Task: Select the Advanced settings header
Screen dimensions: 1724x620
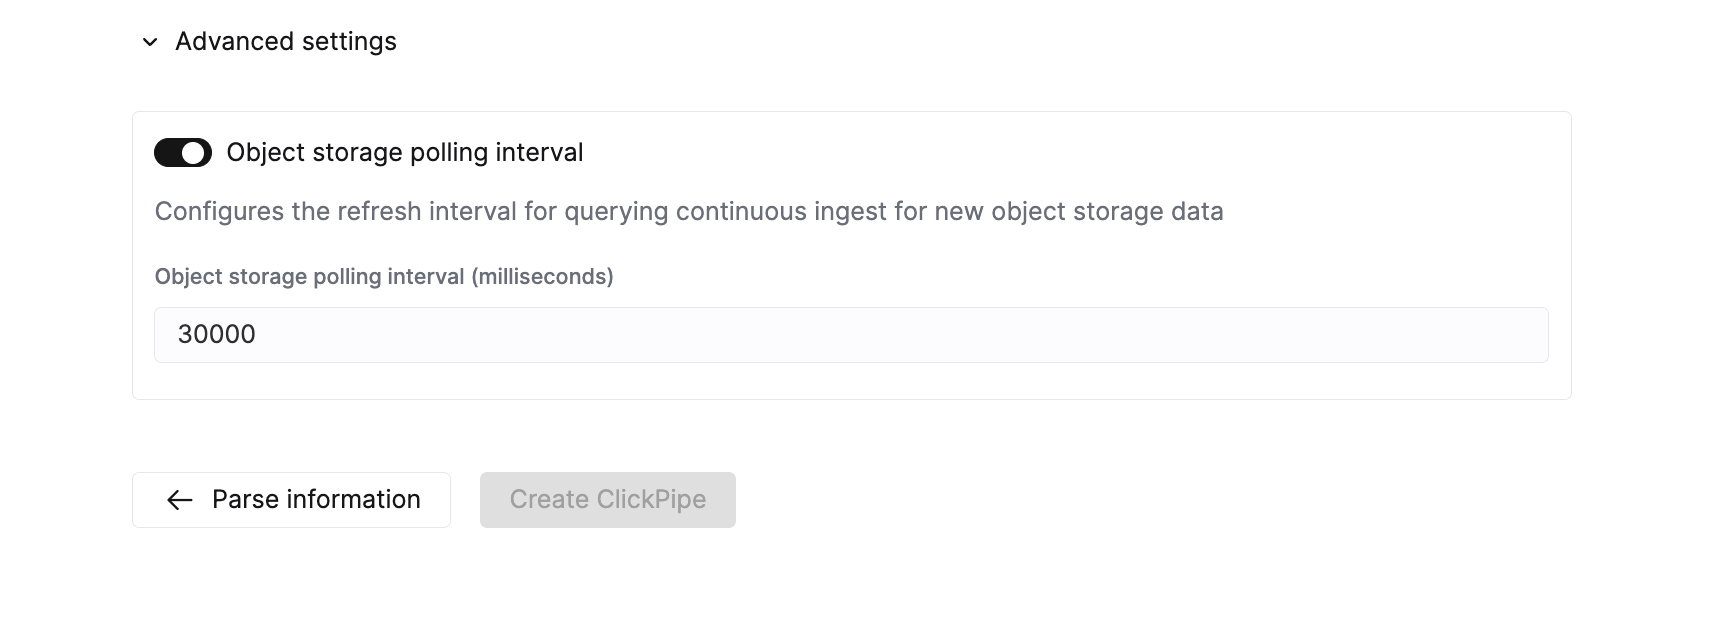Action: 285,42
